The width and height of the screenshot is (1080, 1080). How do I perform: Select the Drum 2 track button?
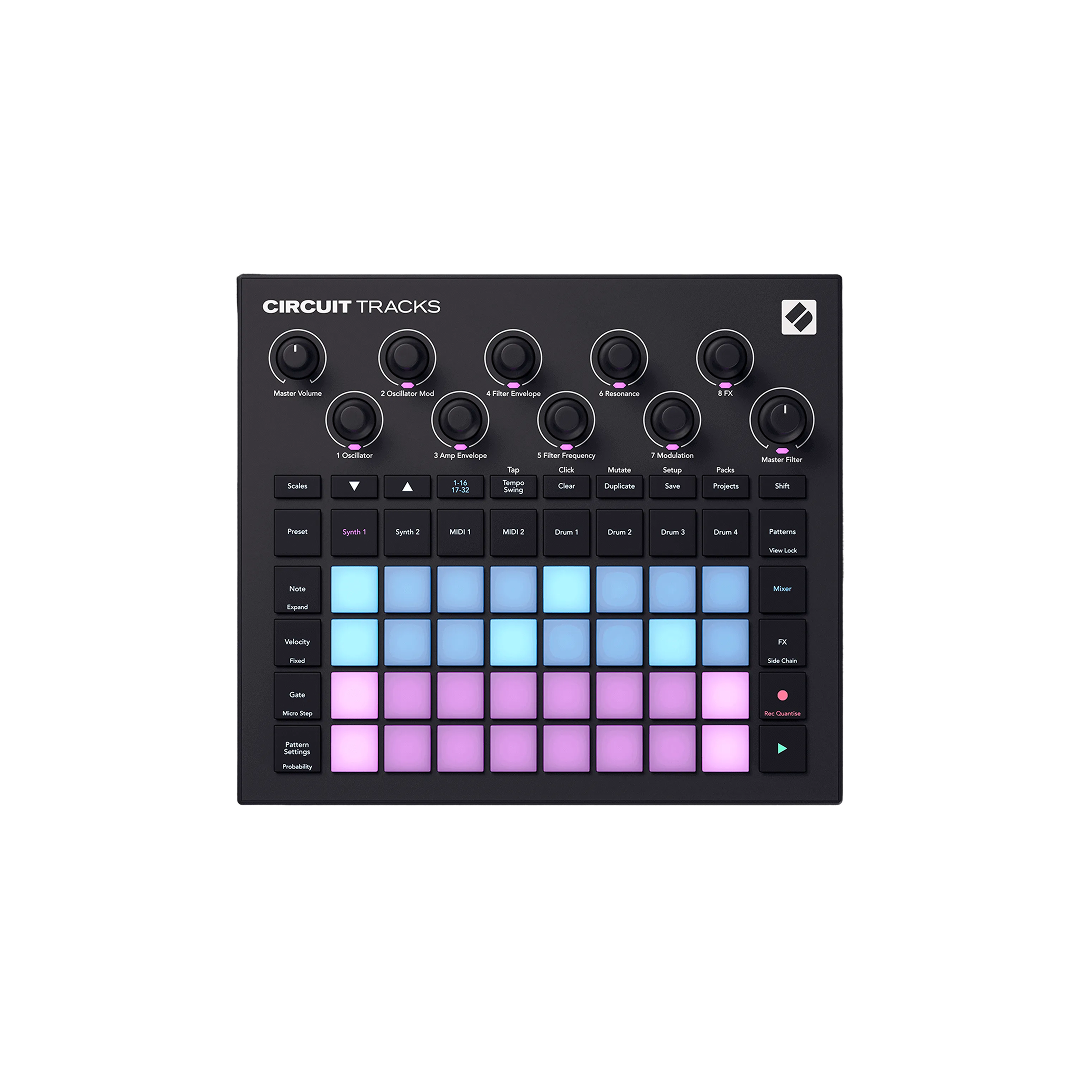[x=619, y=531]
